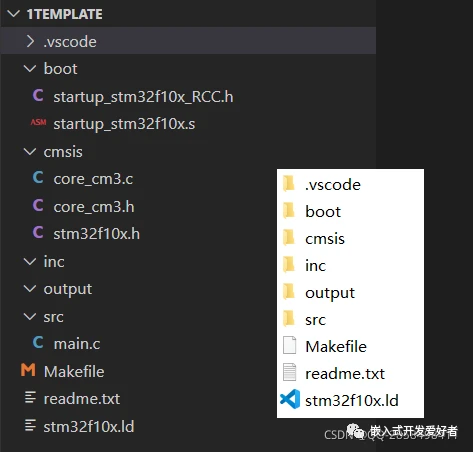Collapse the cmsis folder chevron
This screenshot has height=452, width=473.
tap(30, 152)
